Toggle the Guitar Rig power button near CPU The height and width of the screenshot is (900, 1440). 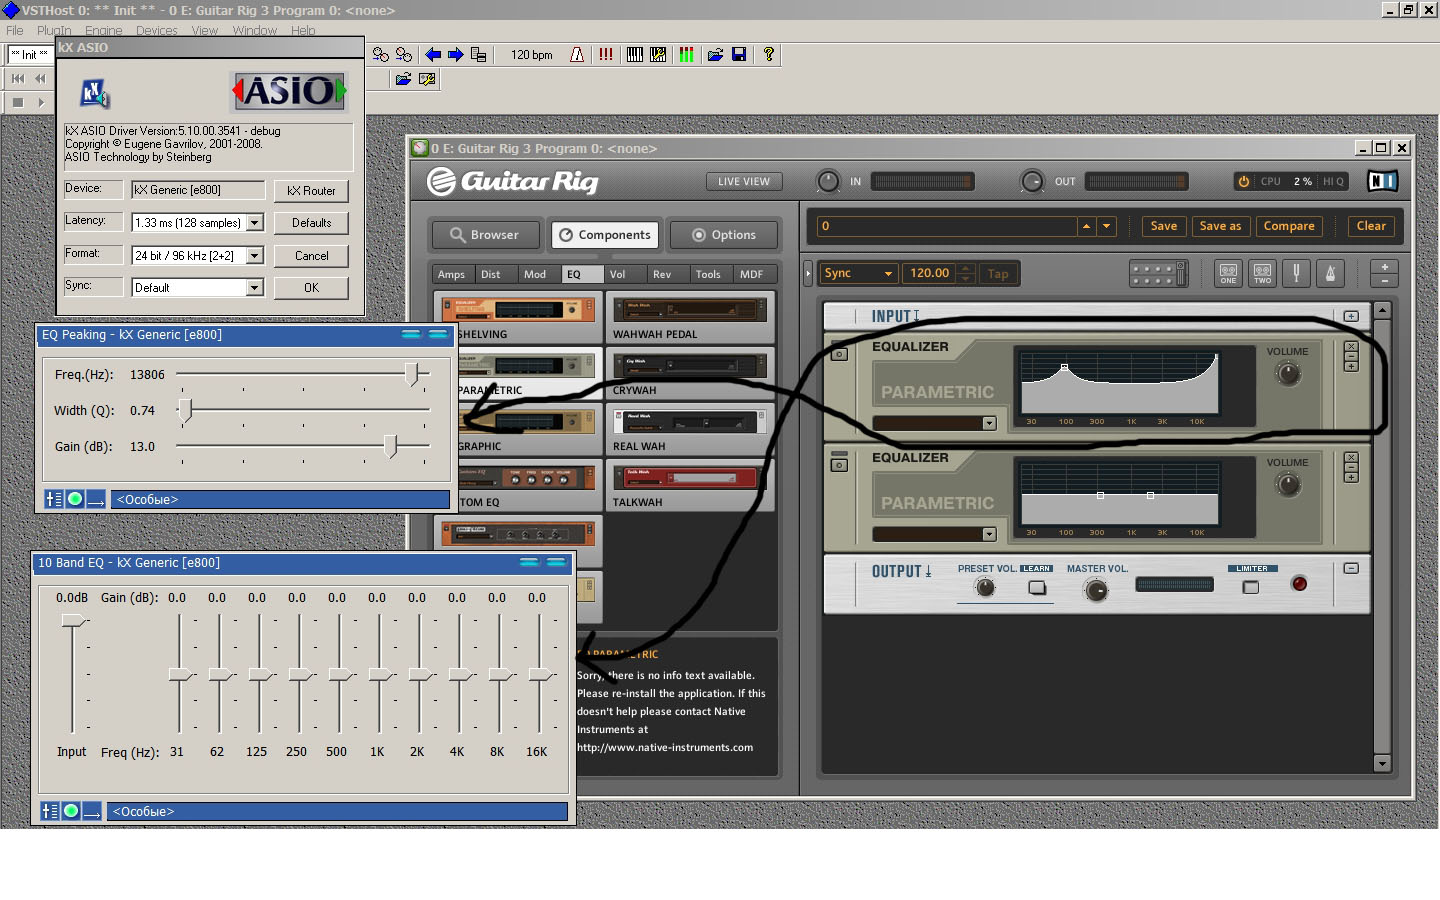tap(1243, 181)
